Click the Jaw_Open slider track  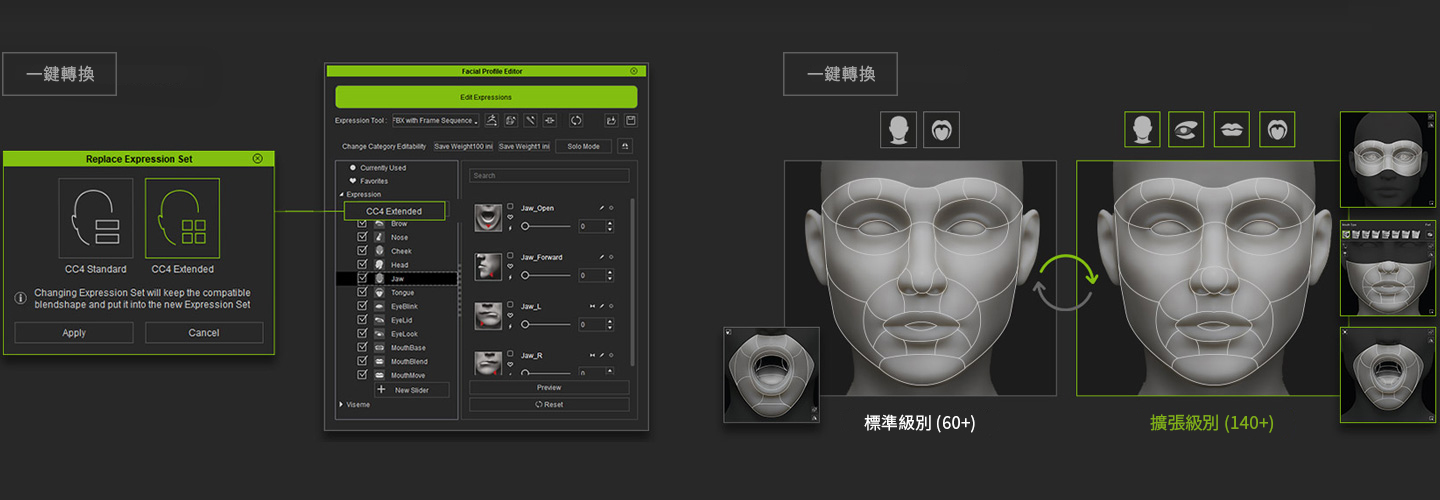tap(548, 227)
